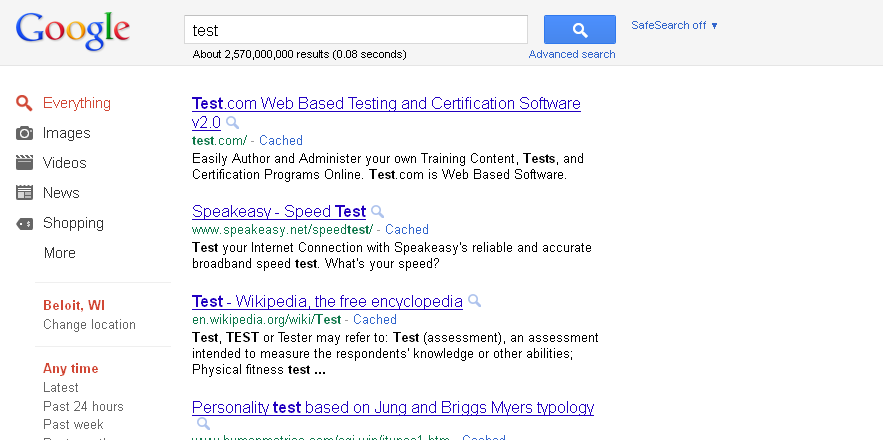Image resolution: width=883 pixels, height=440 pixels.
Task: Switch to Videos results
Action: point(65,163)
